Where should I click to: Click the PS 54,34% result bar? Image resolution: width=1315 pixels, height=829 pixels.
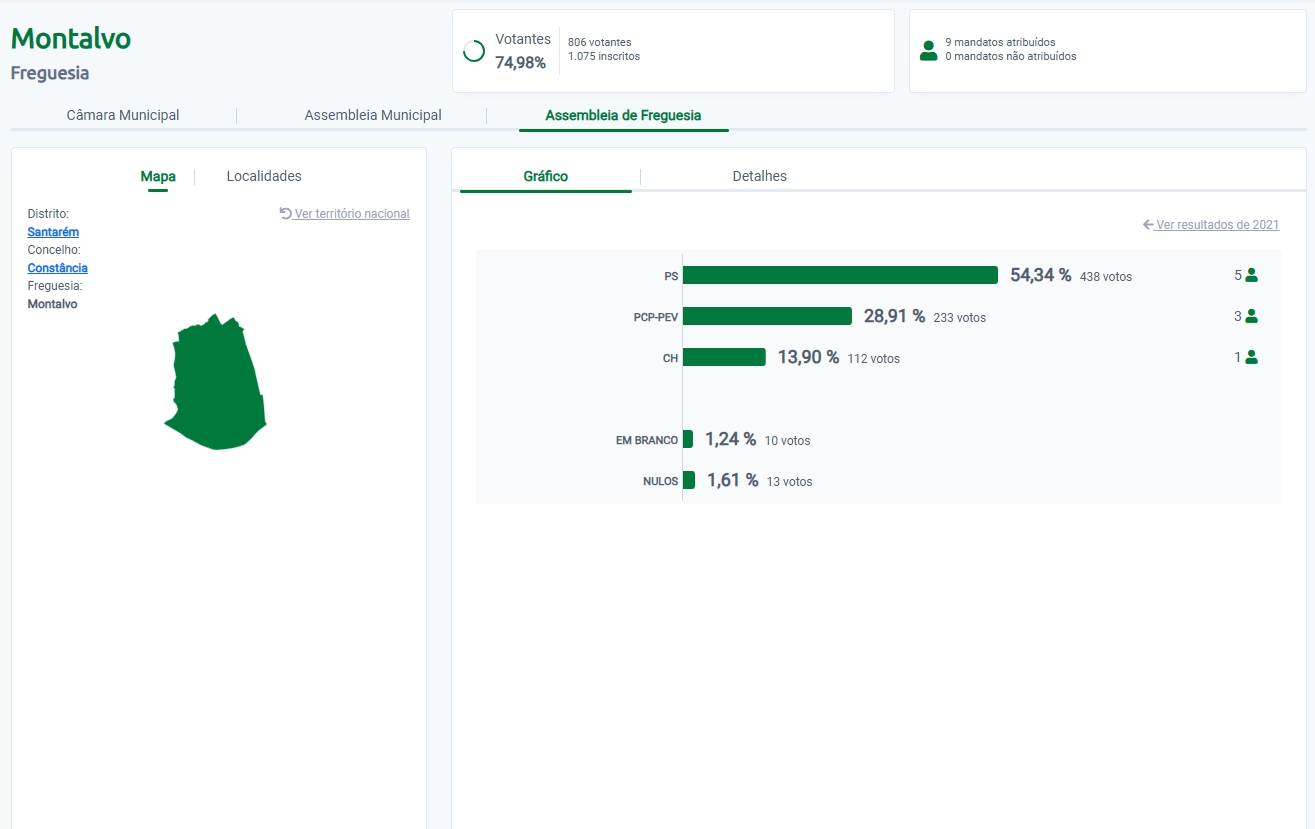click(840, 275)
